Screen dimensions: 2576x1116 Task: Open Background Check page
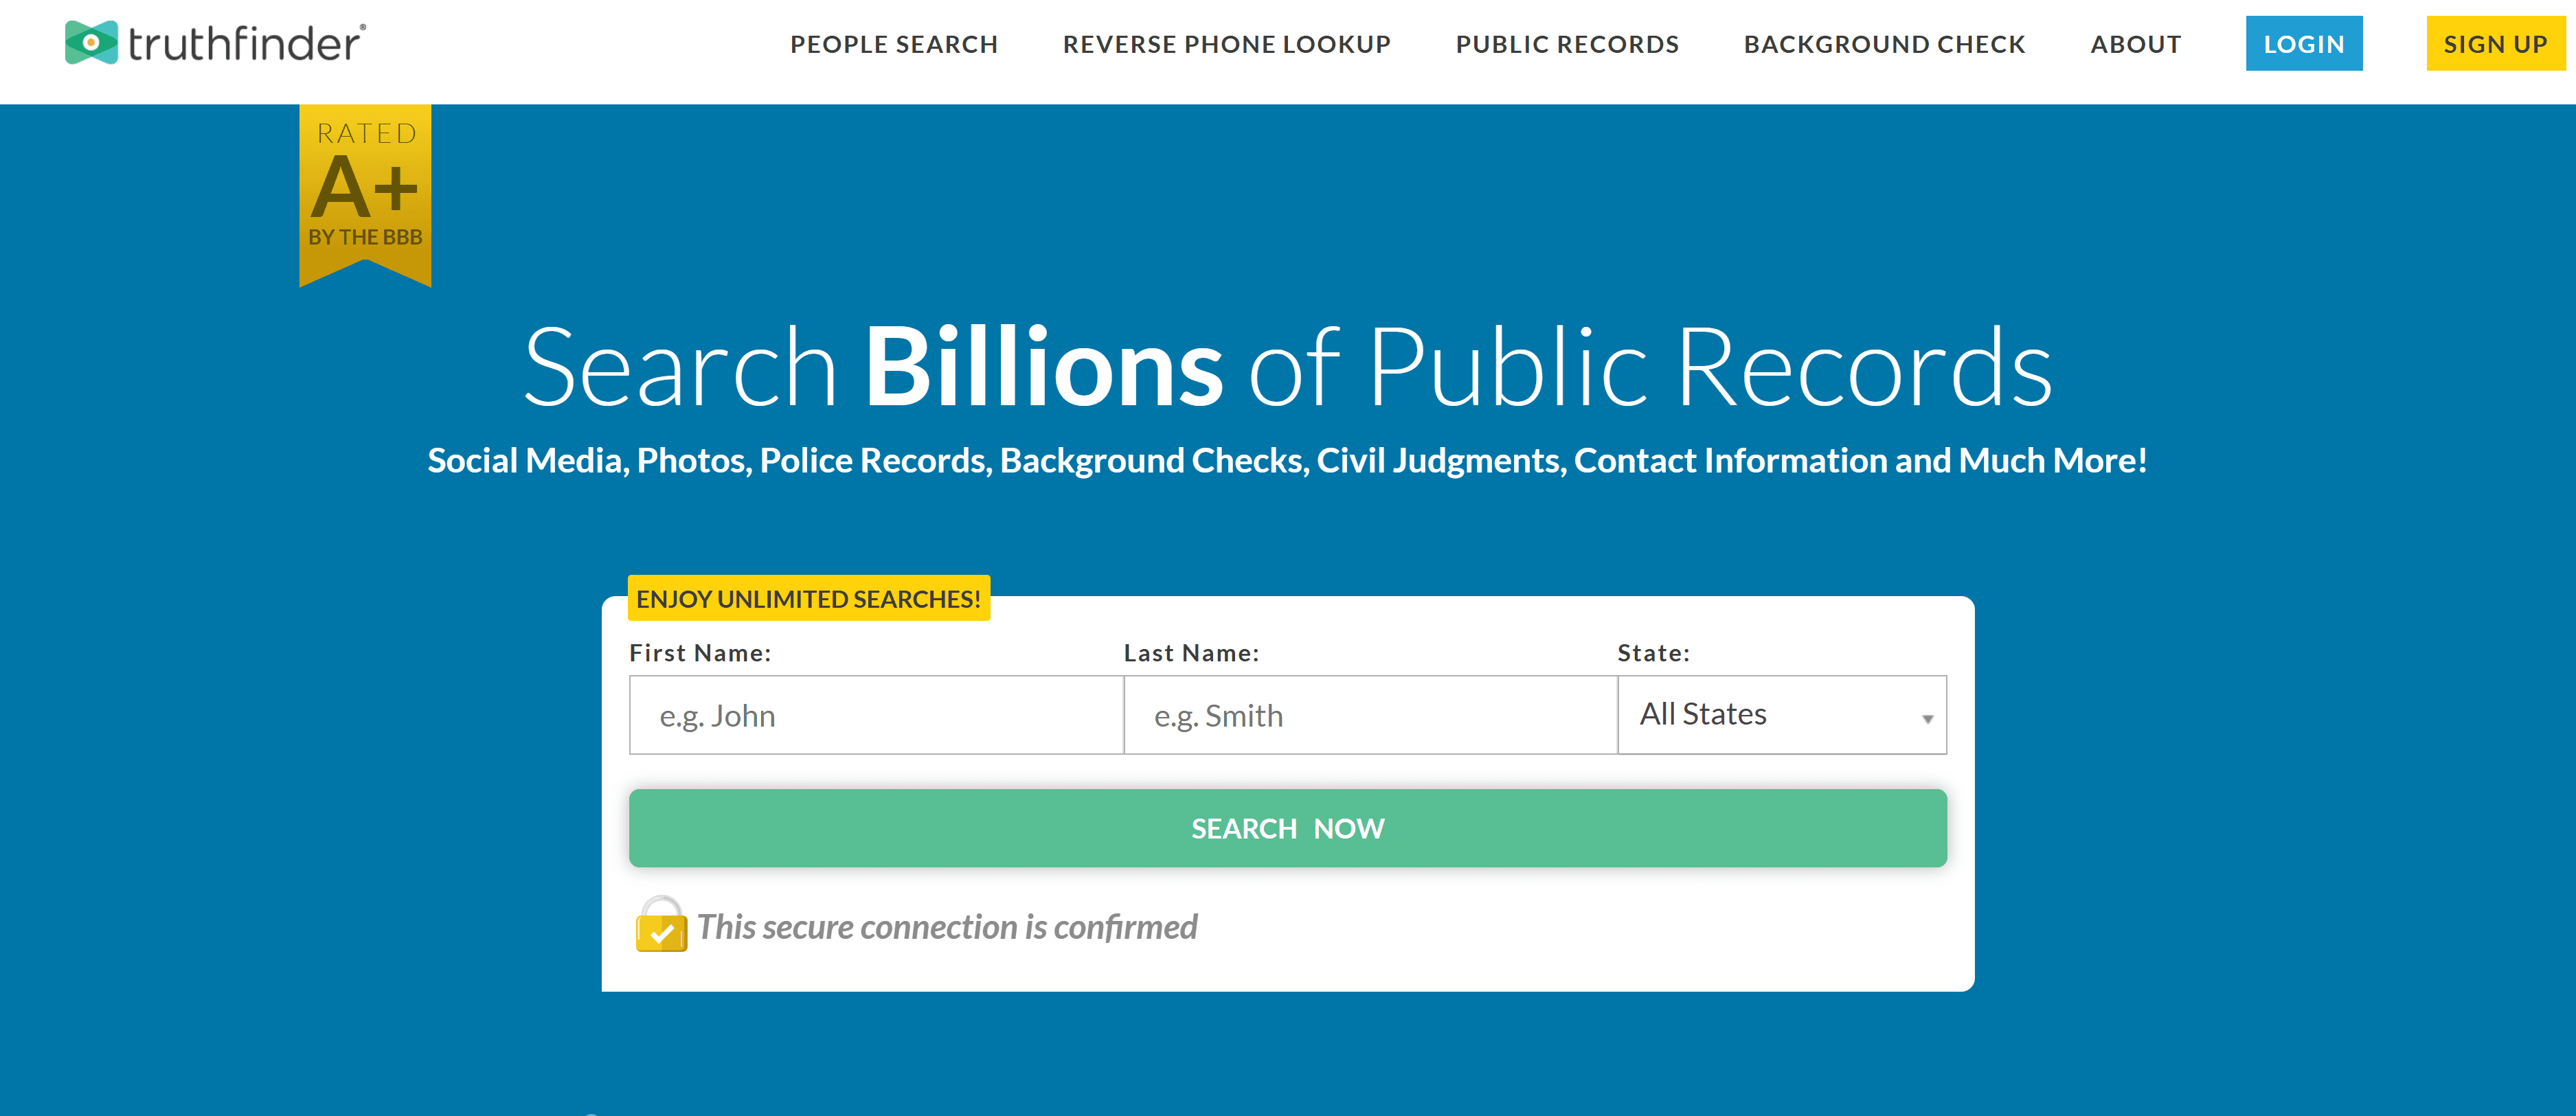click(1884, 44)
